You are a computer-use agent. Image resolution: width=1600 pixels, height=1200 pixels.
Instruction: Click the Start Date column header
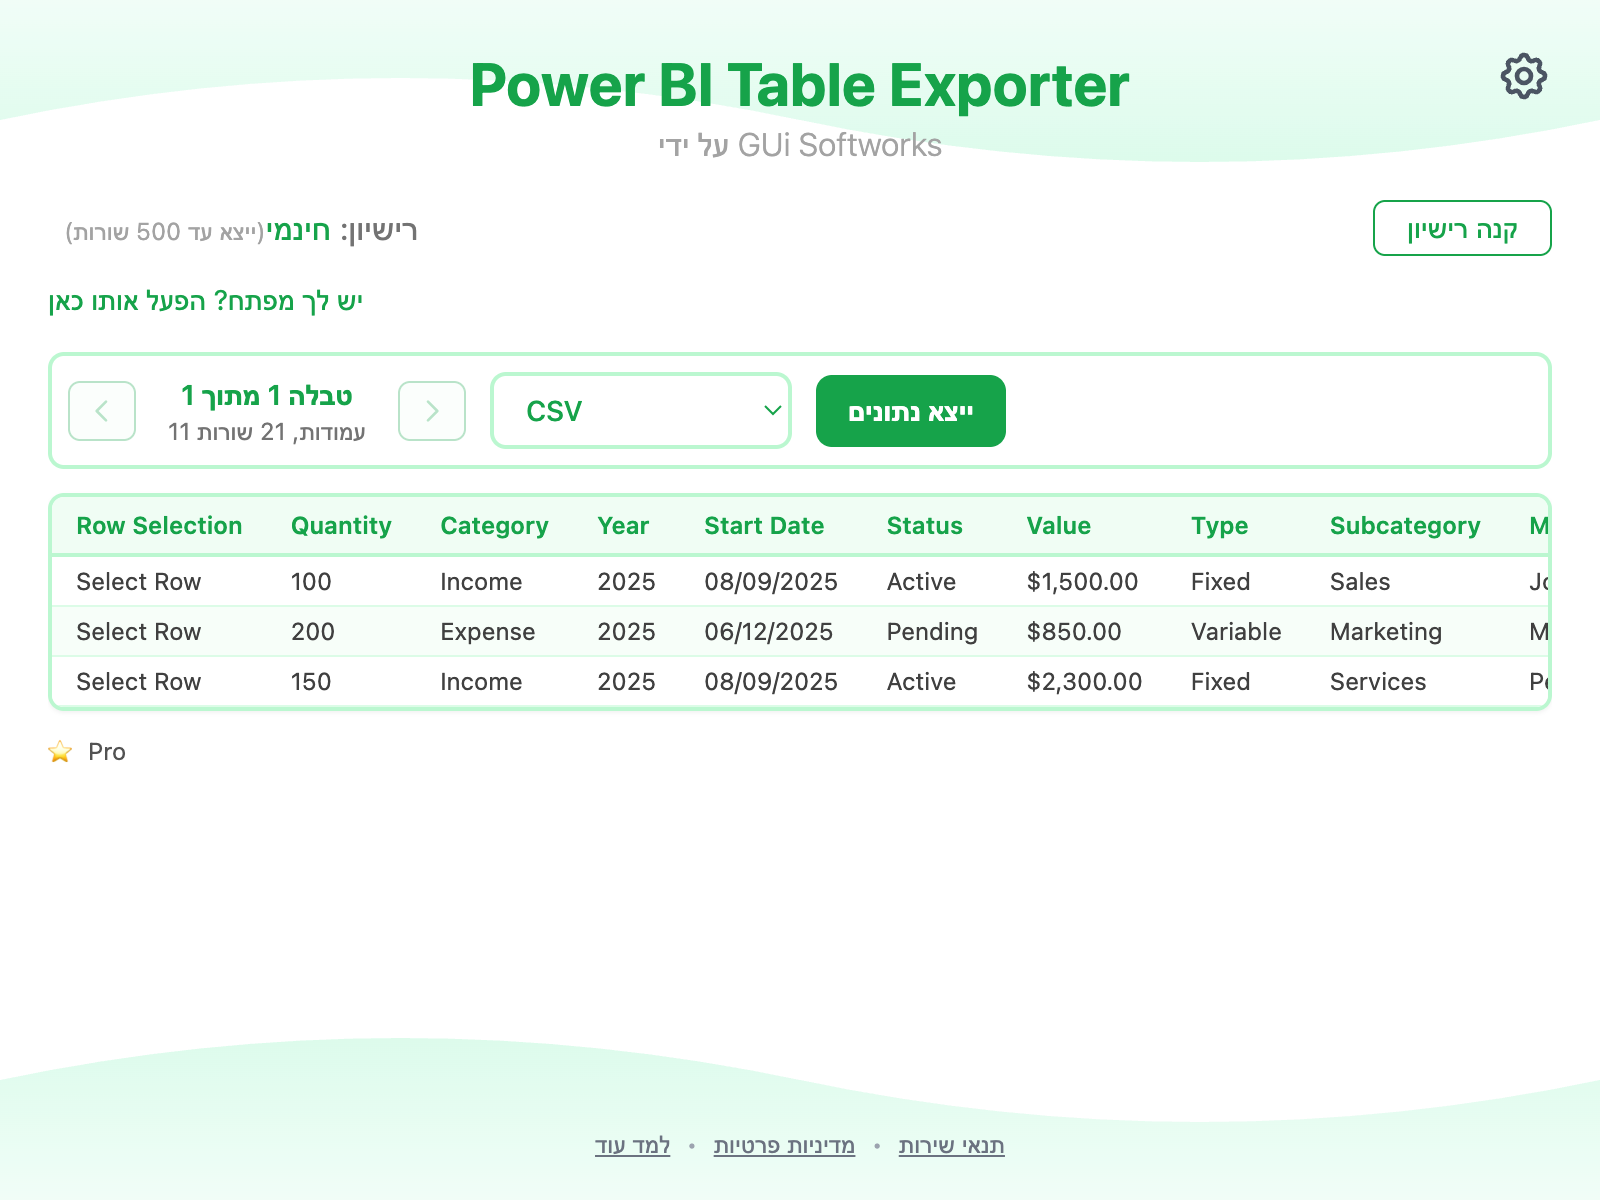coord(764,526)
